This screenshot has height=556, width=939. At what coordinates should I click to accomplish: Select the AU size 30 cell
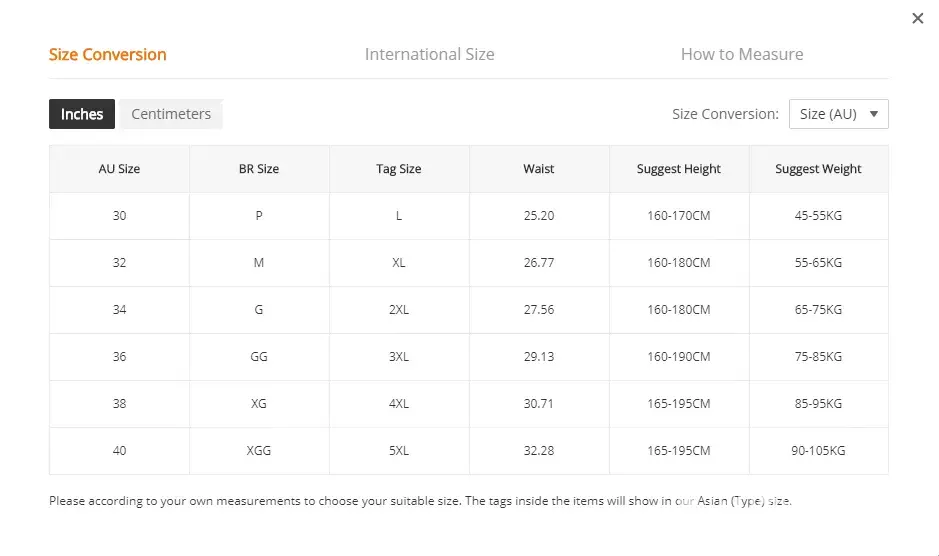click(119, 216)
